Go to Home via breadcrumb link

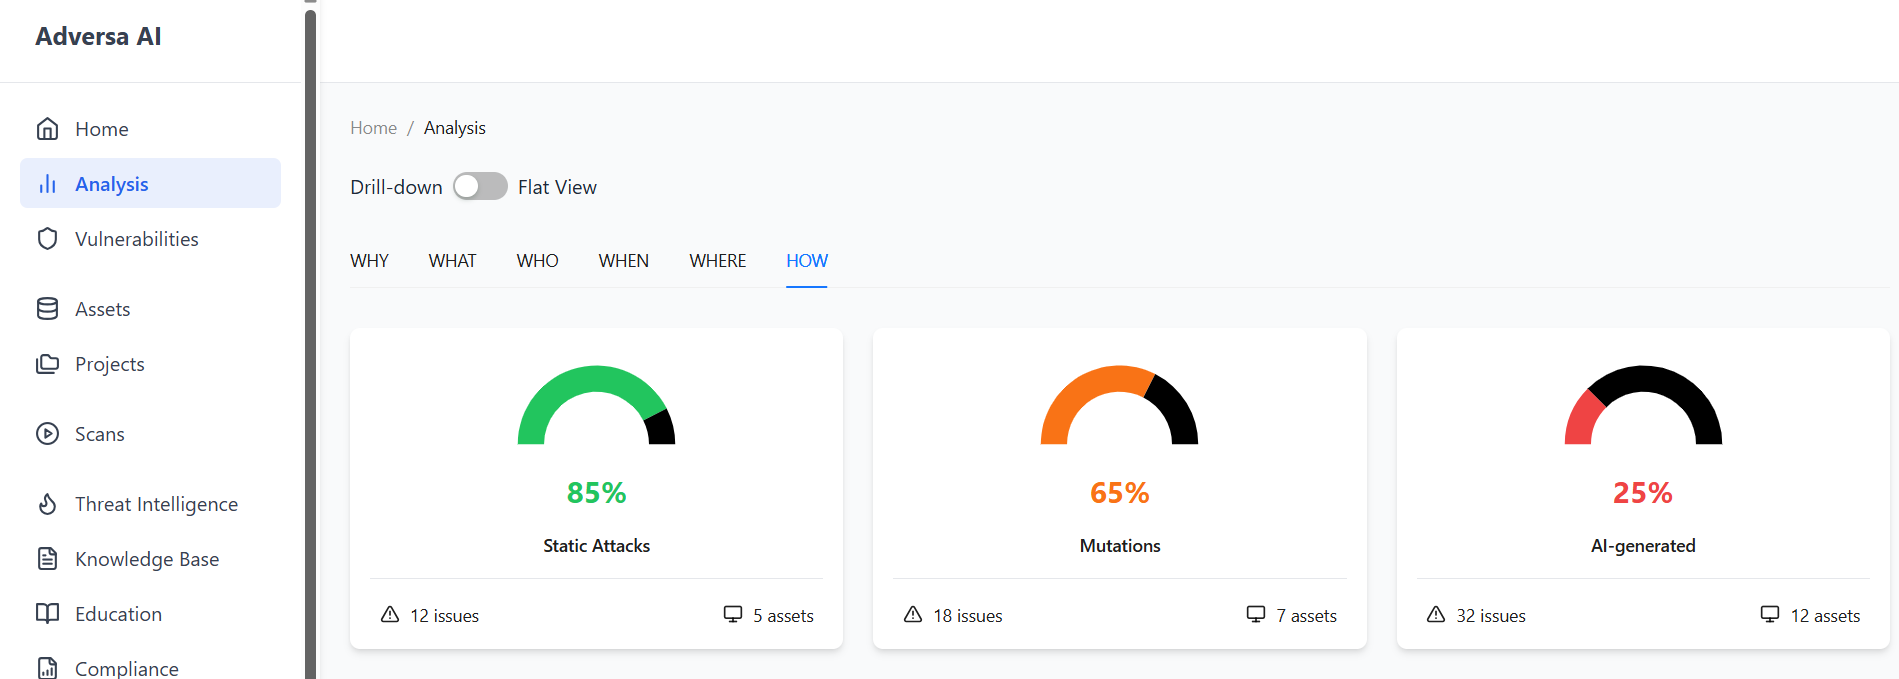pos(373,128)
